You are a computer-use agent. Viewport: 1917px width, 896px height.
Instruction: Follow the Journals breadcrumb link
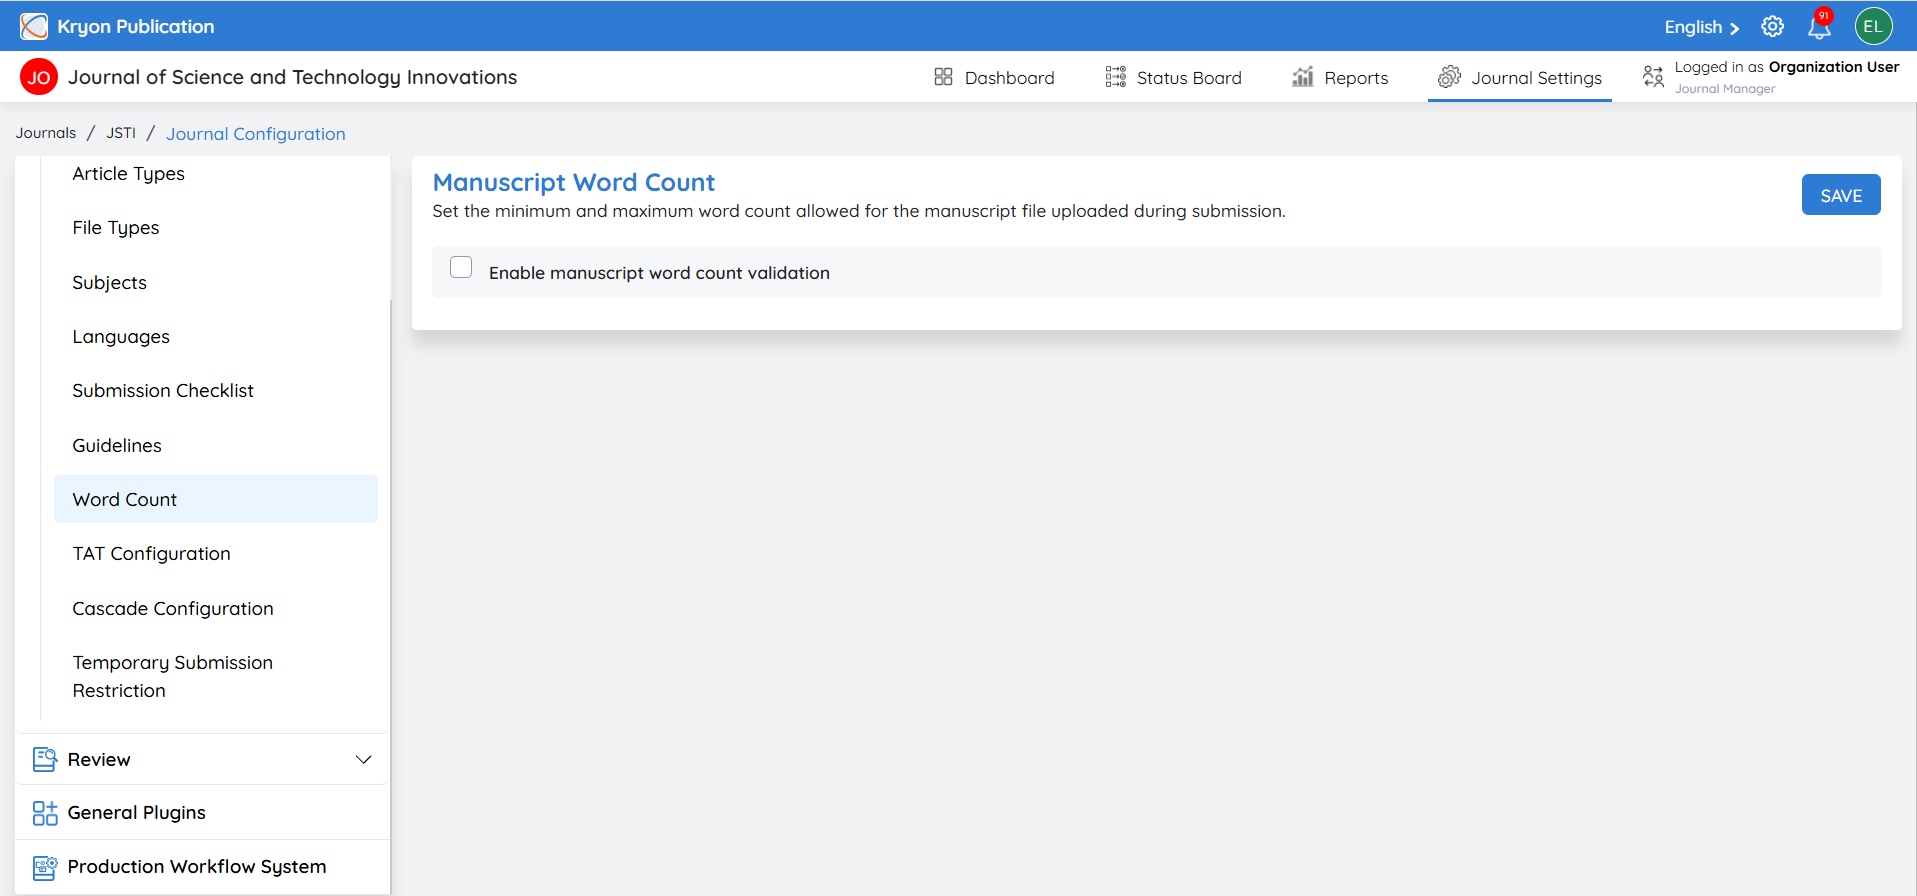(x=46, y=133)
